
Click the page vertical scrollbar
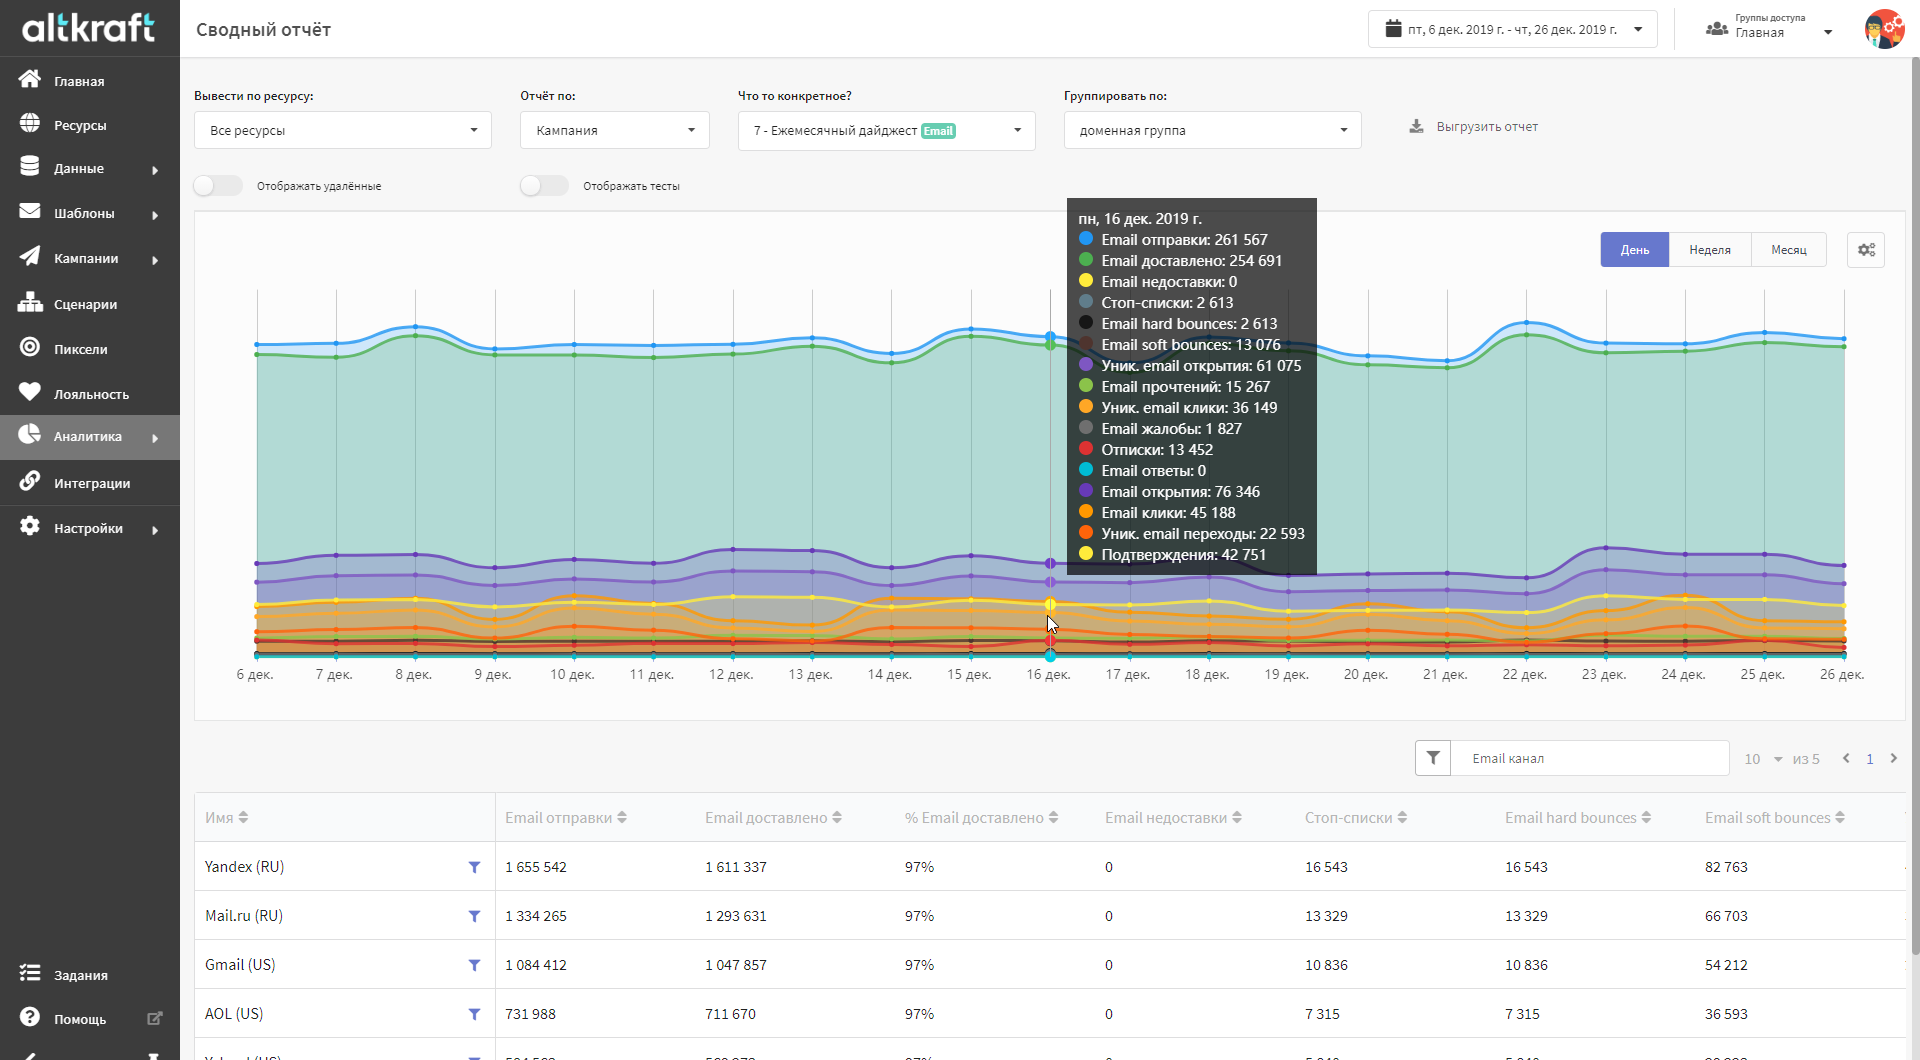click(x=1915, y=505)
